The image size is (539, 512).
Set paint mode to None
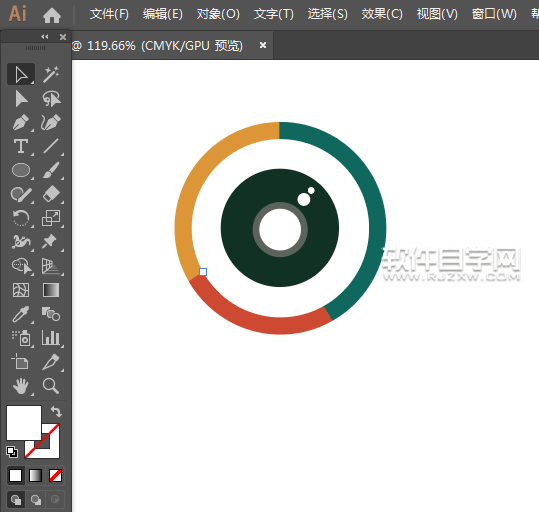tap(55, 476)
